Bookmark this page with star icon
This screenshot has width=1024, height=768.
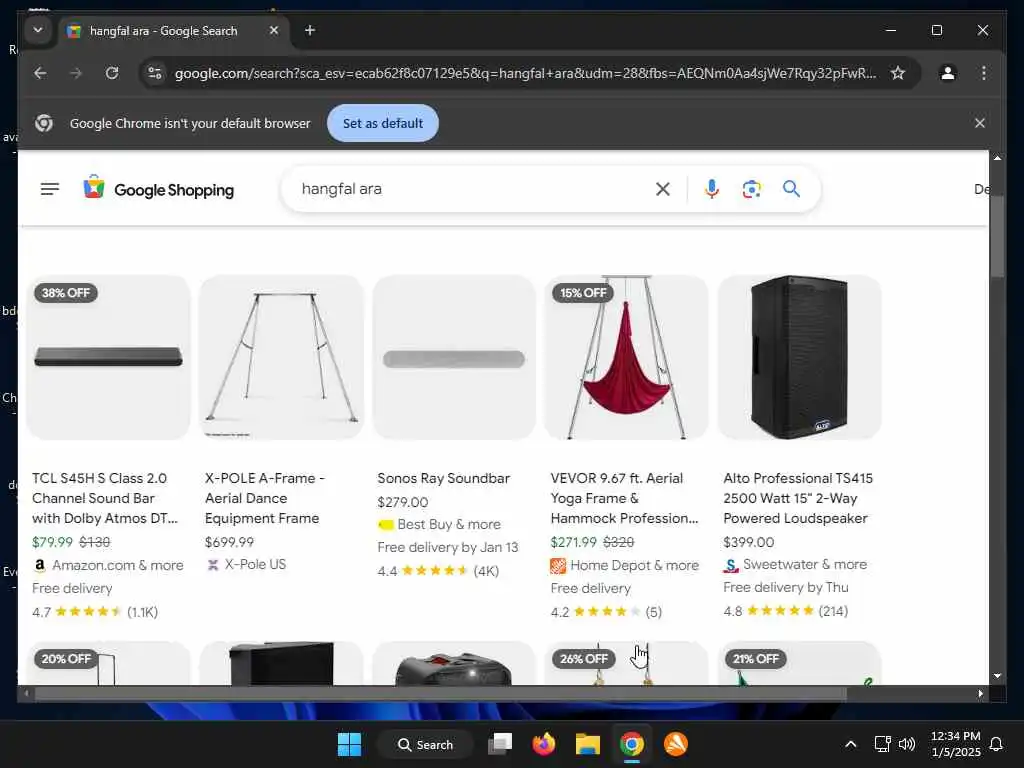point(898,73)
